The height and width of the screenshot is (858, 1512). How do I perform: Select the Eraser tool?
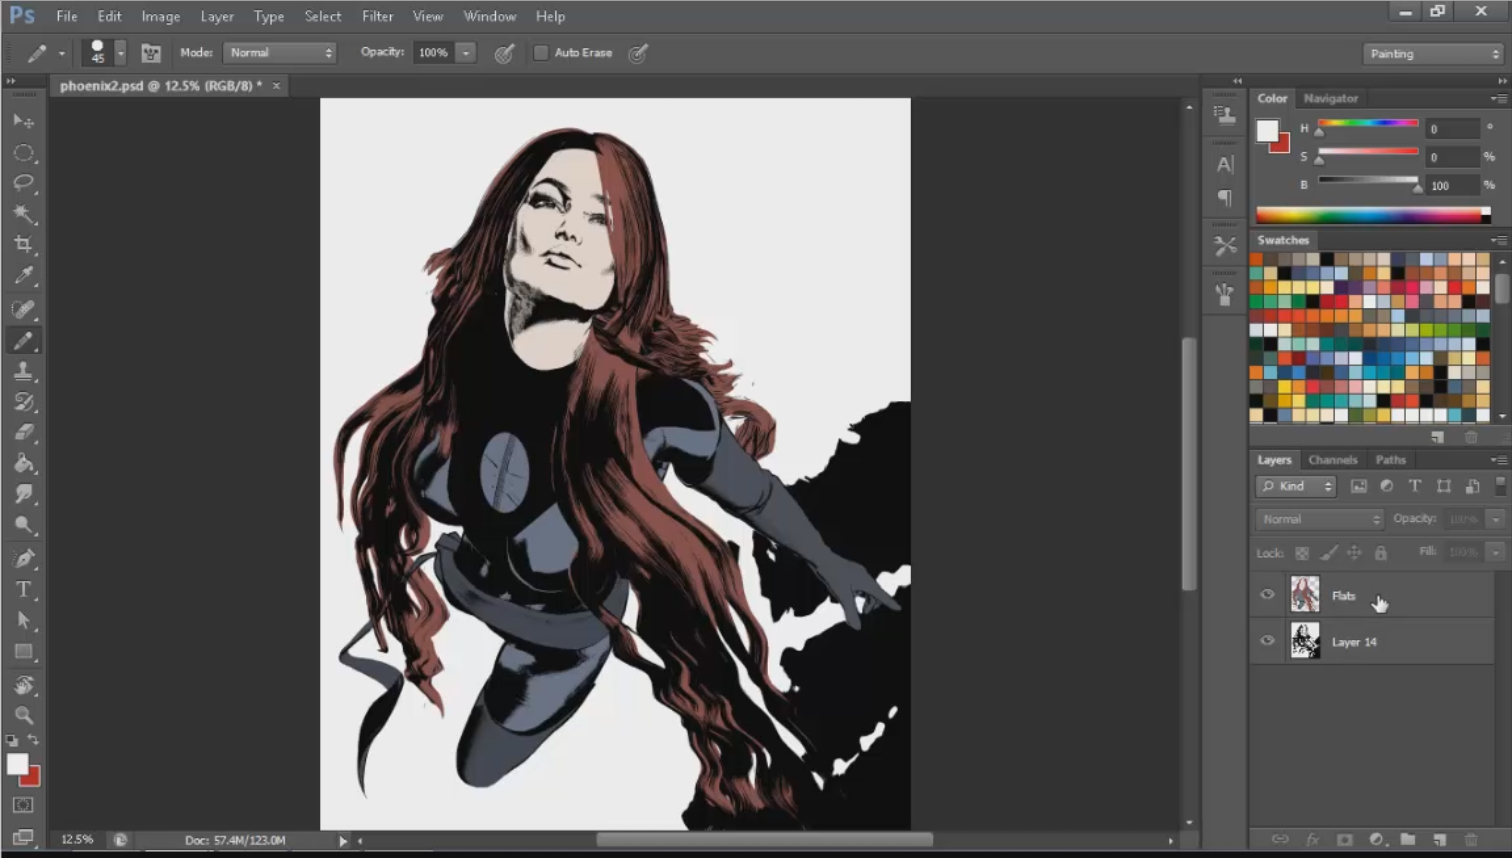(x=24, y=433)
